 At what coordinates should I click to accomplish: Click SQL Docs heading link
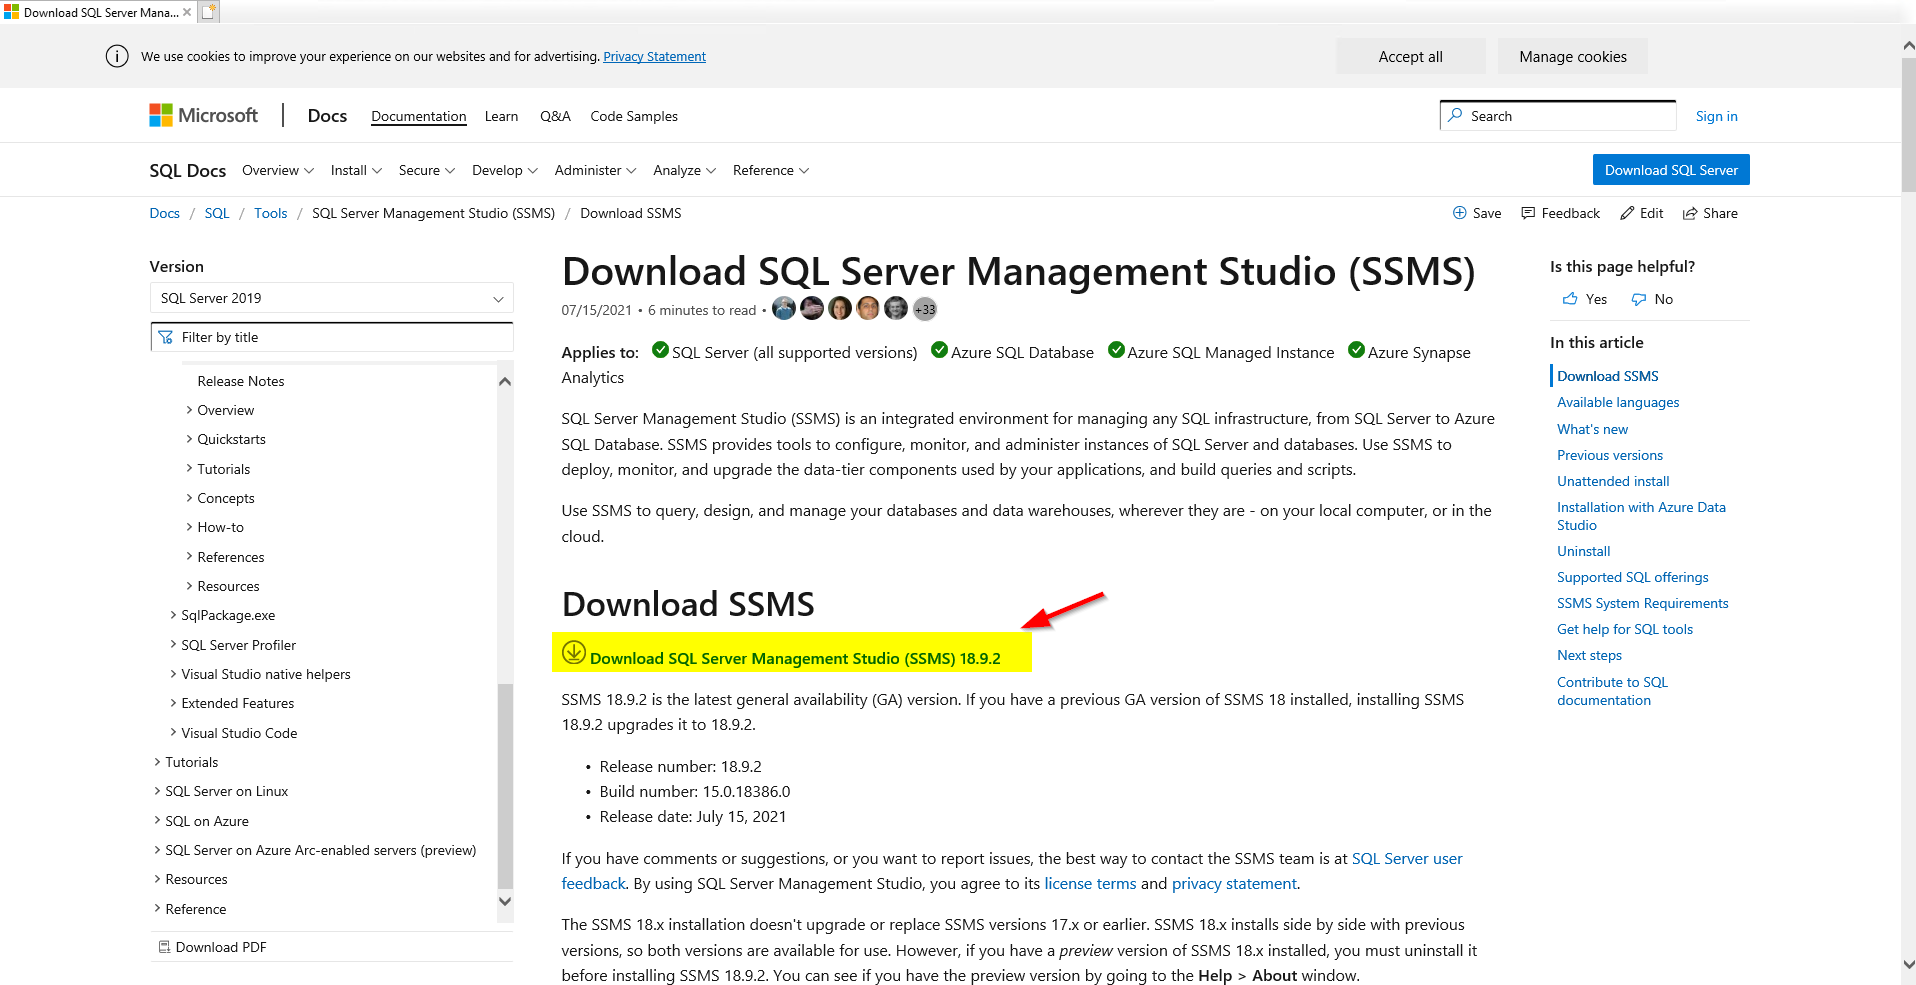click(188, 171)
